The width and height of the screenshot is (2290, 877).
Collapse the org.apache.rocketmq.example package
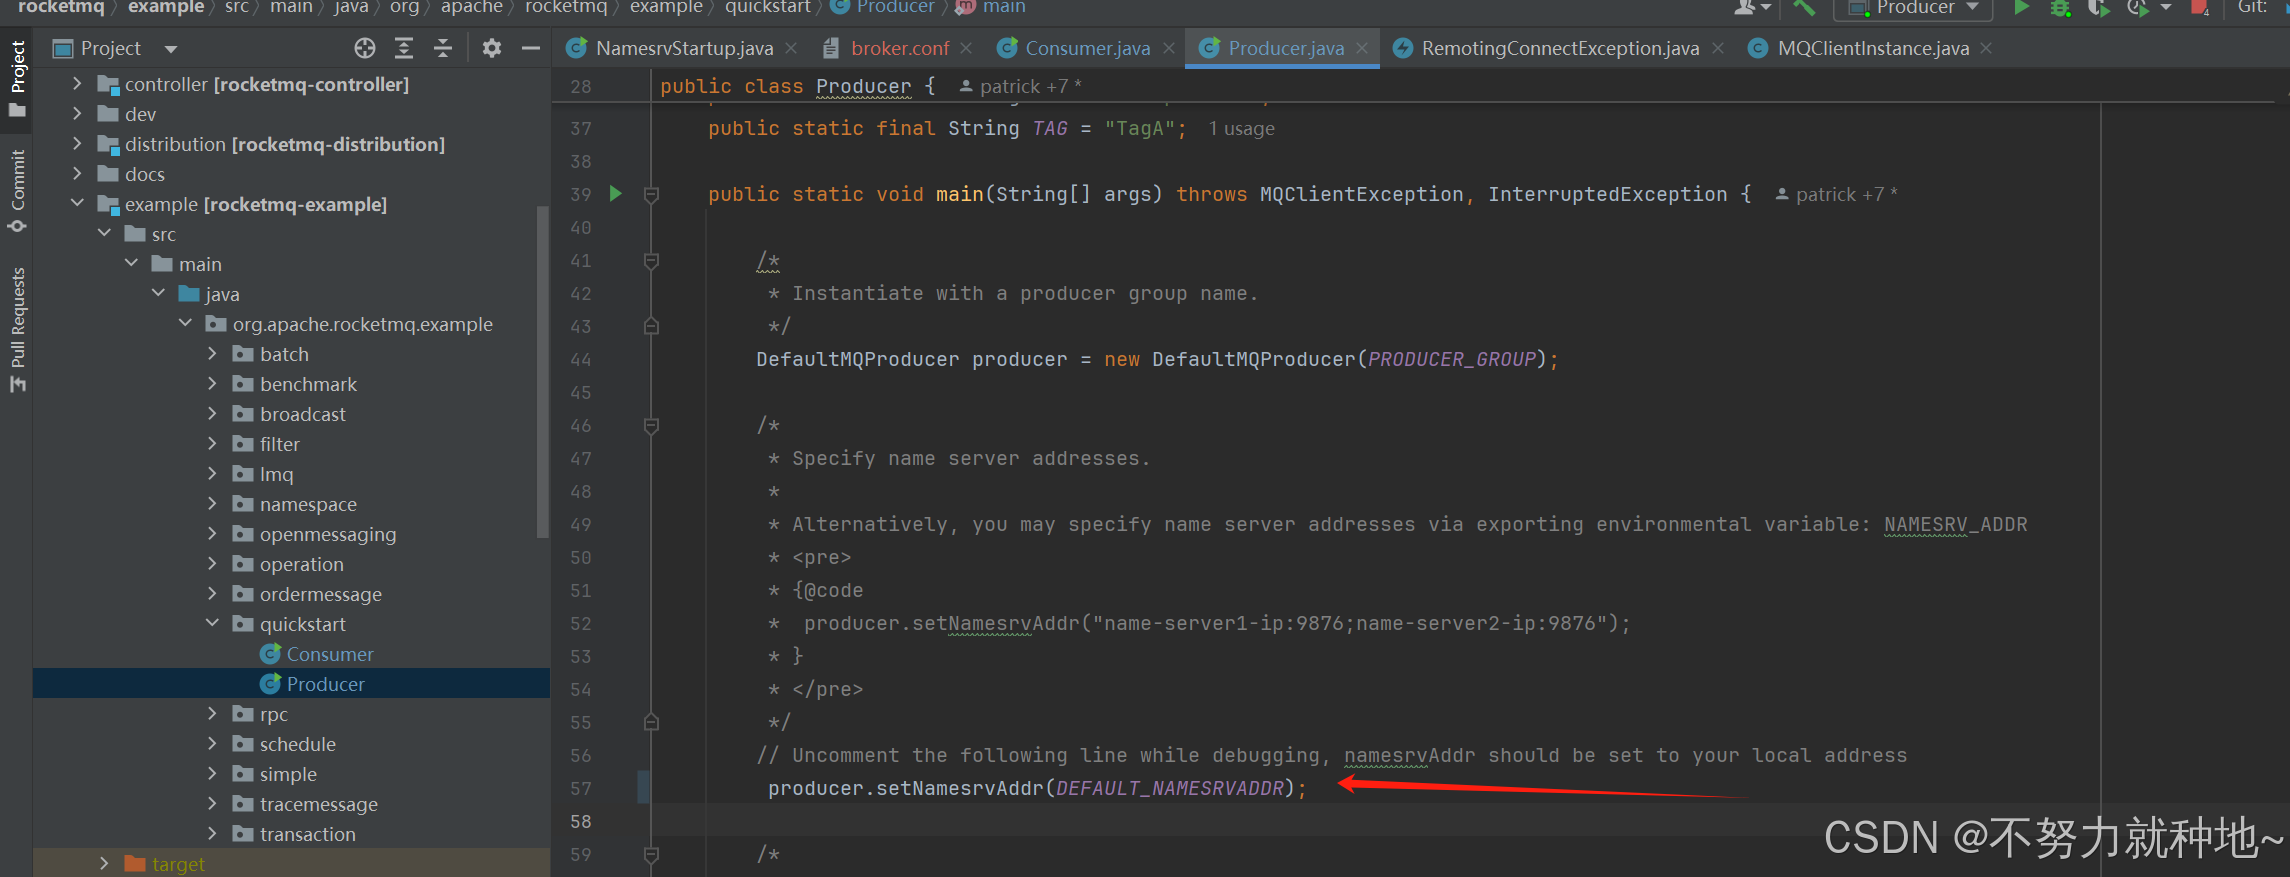(185, 324)
